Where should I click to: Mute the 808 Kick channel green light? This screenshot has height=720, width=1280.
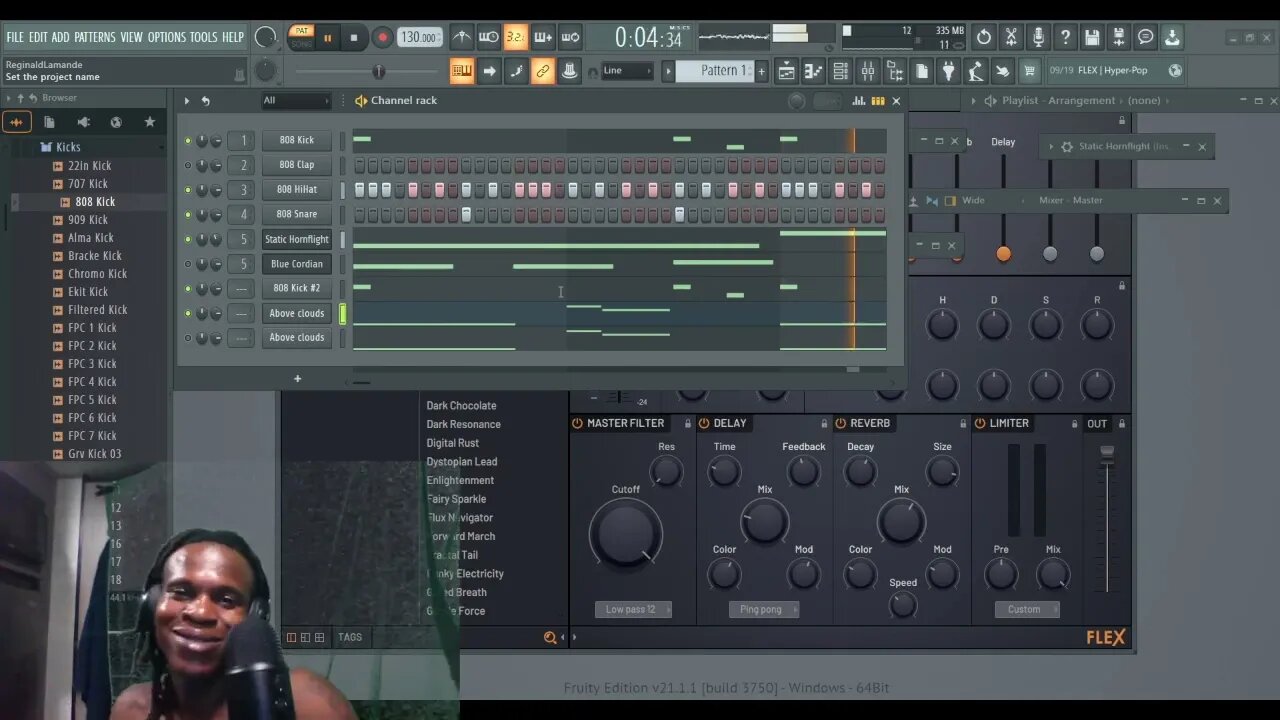click(x=187, y=141)
